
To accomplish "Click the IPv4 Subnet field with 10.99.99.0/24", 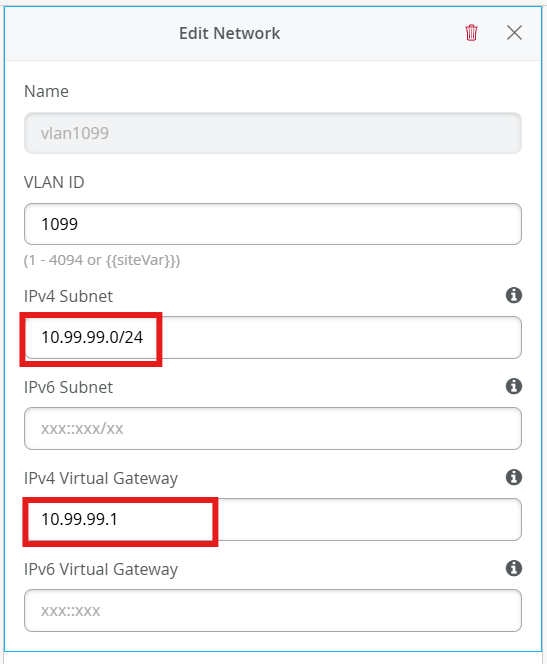I will (273, 338).
